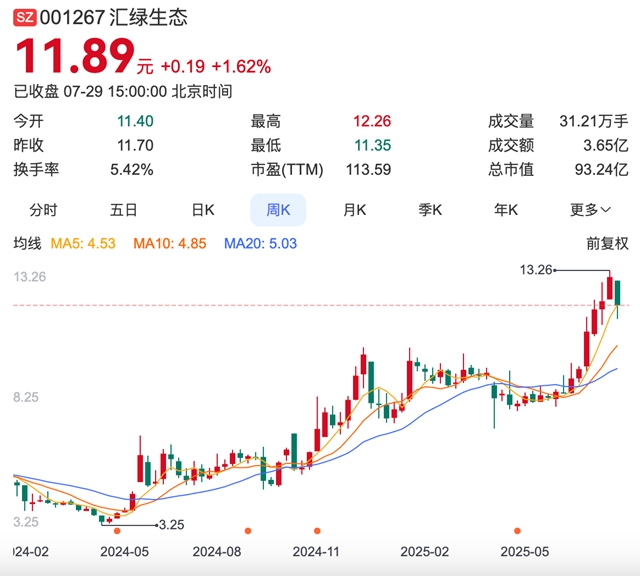Open the 季K quarterly chart tab
Viewport: 640px width, 576px height.
coord(430,210)
